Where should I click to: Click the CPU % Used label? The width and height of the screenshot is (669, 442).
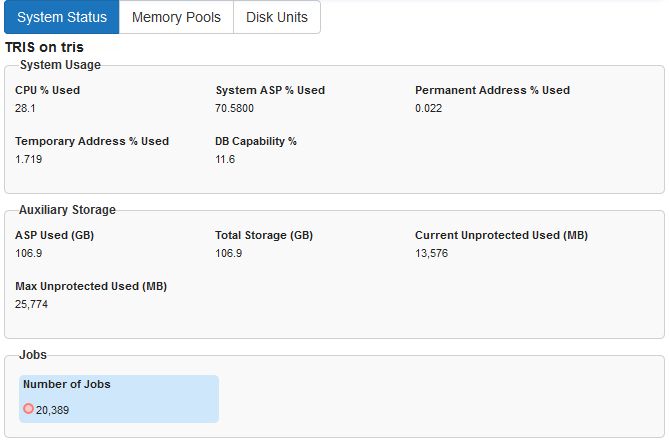(x=47, y=90)
